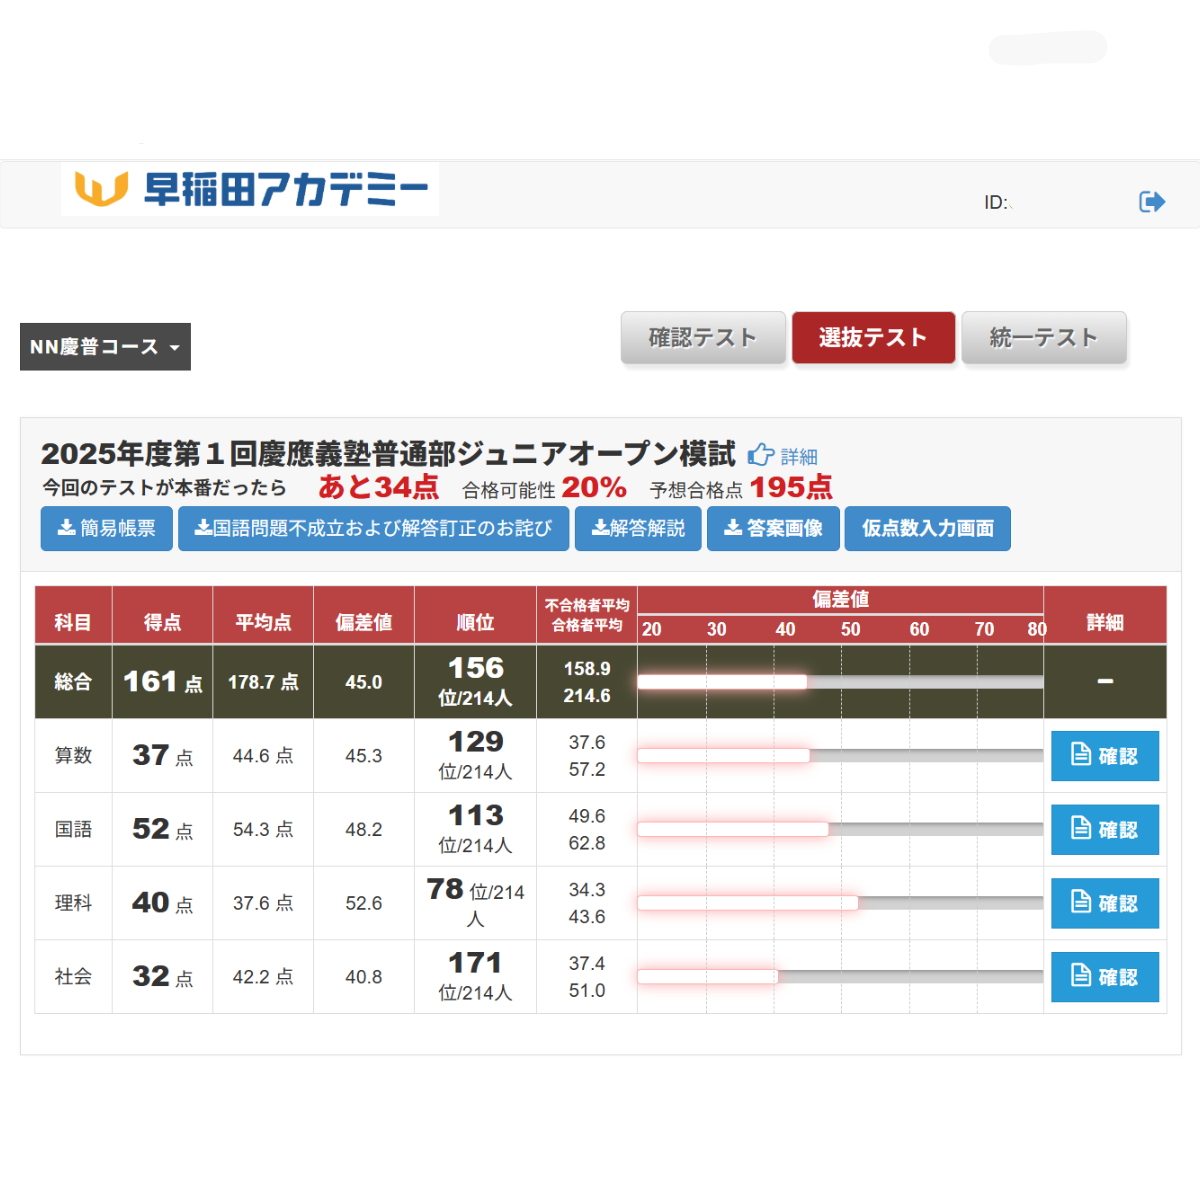Click the logout arrow icon top right

1152,201
